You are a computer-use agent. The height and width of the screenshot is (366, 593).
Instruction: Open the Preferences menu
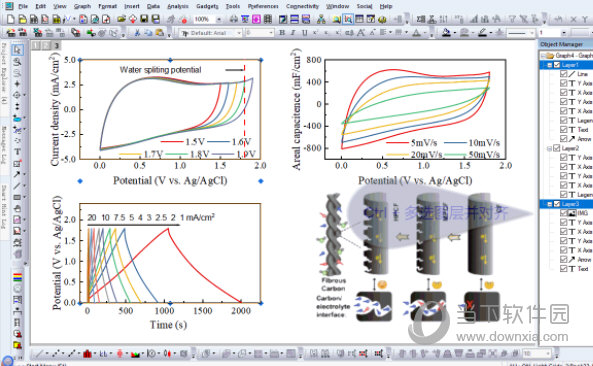263,6
